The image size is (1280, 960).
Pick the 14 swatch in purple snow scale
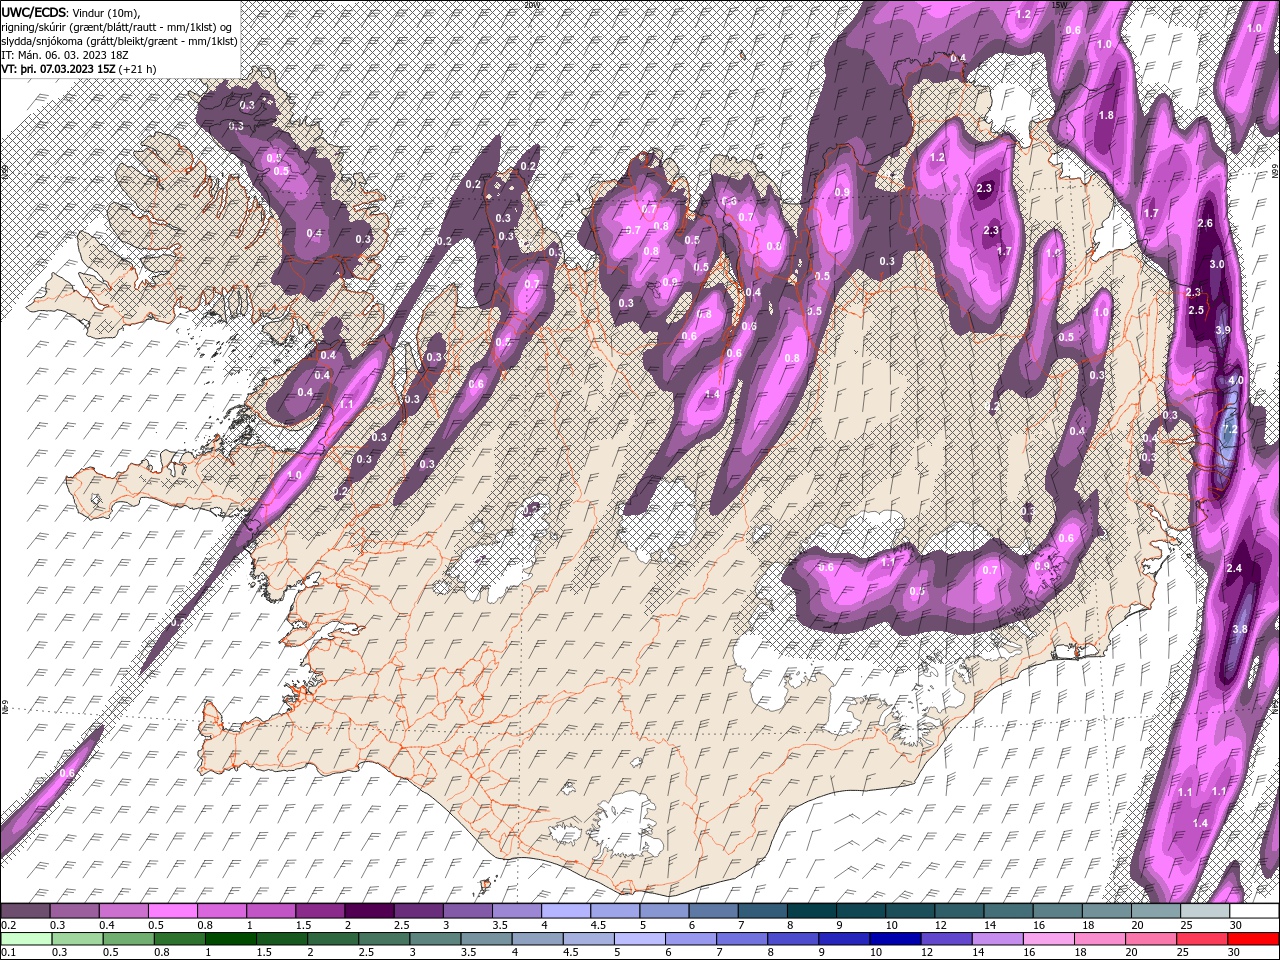pyautogui.click(x=1009, y=911)
